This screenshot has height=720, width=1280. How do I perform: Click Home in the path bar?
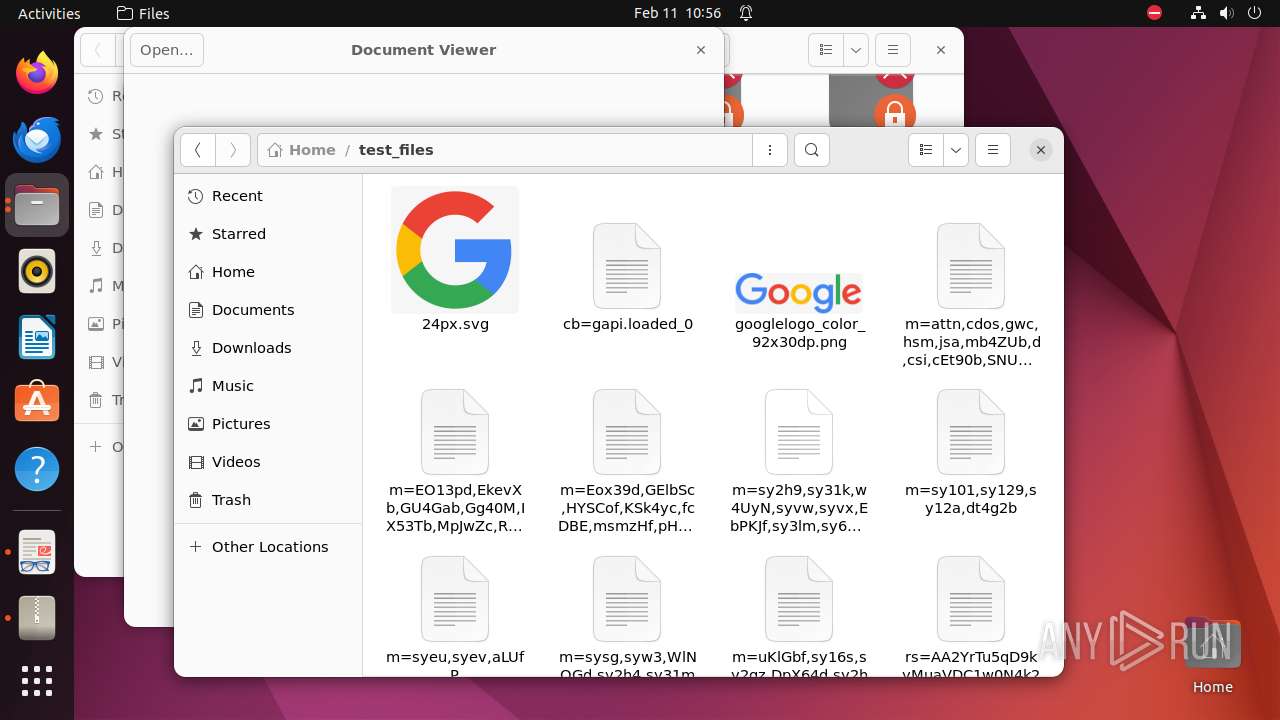pyautogui.click(x=302, y=150)
